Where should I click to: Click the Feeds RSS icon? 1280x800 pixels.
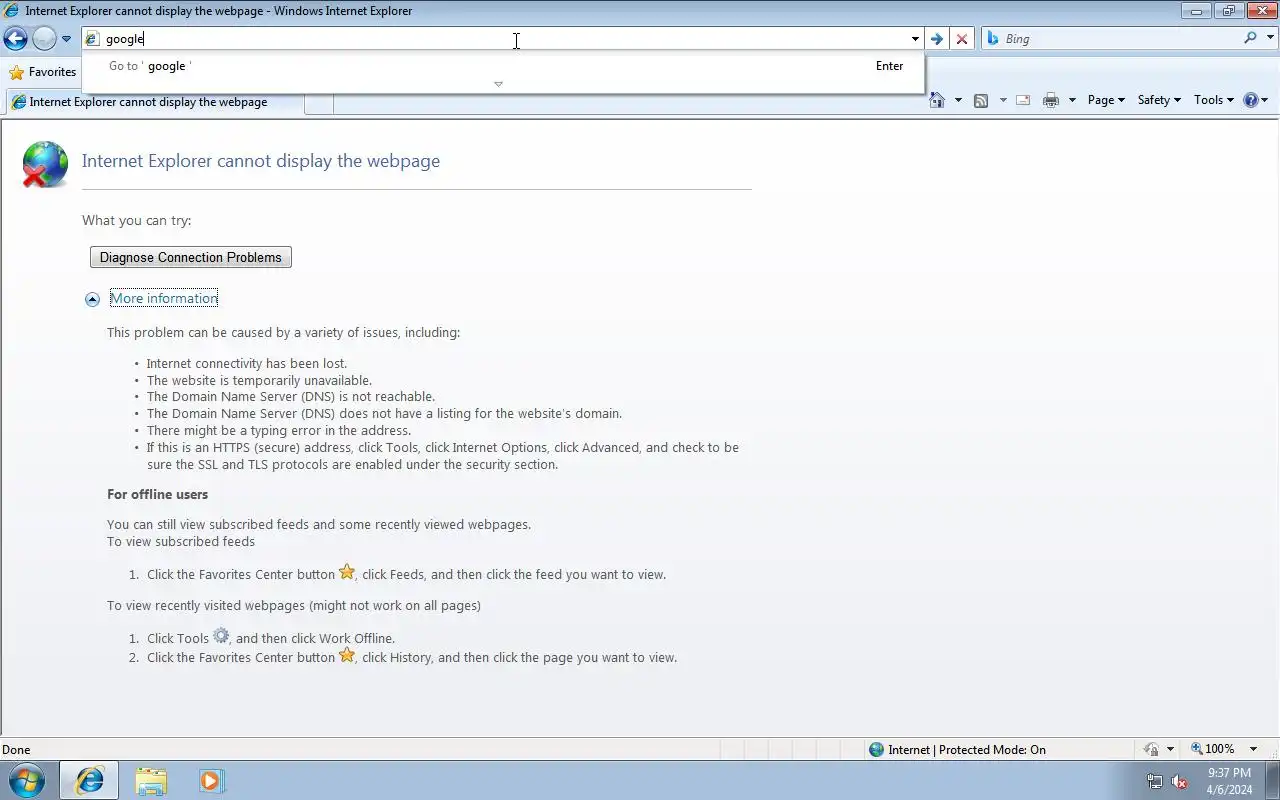981,100
